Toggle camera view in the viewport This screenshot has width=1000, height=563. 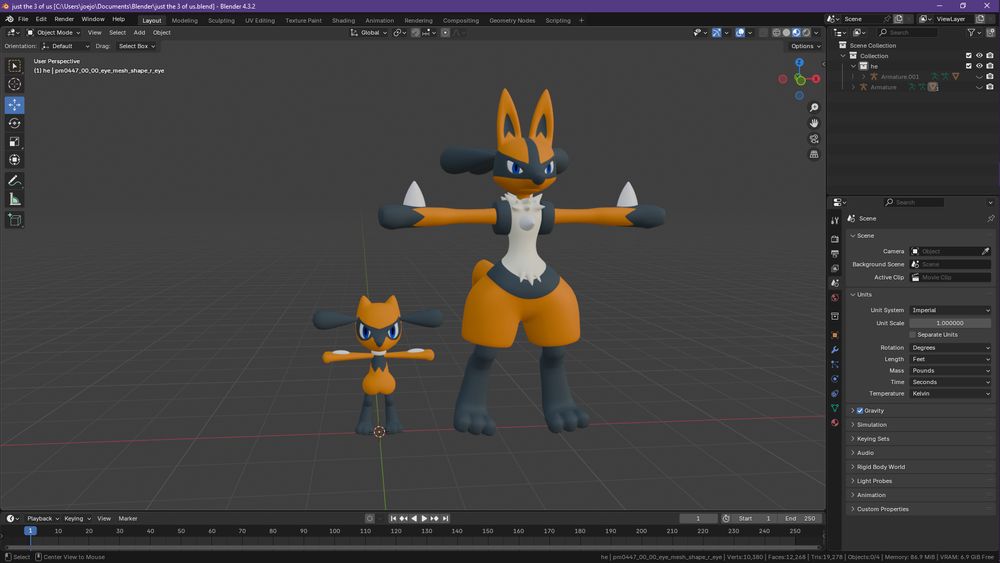[x=814, y=139]
